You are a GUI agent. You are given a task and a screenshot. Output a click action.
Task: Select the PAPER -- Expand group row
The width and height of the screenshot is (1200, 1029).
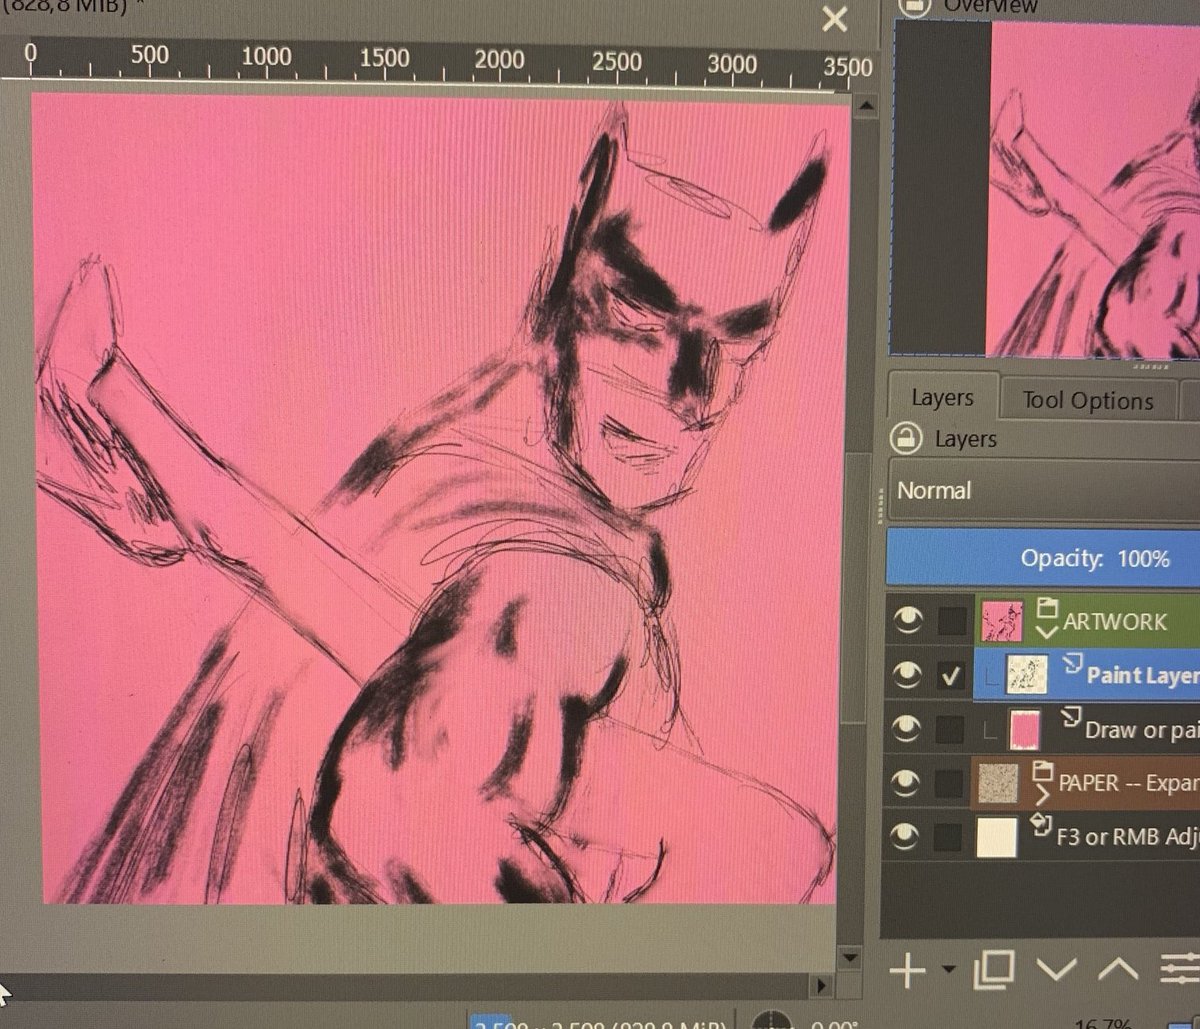pos(1086,782)
